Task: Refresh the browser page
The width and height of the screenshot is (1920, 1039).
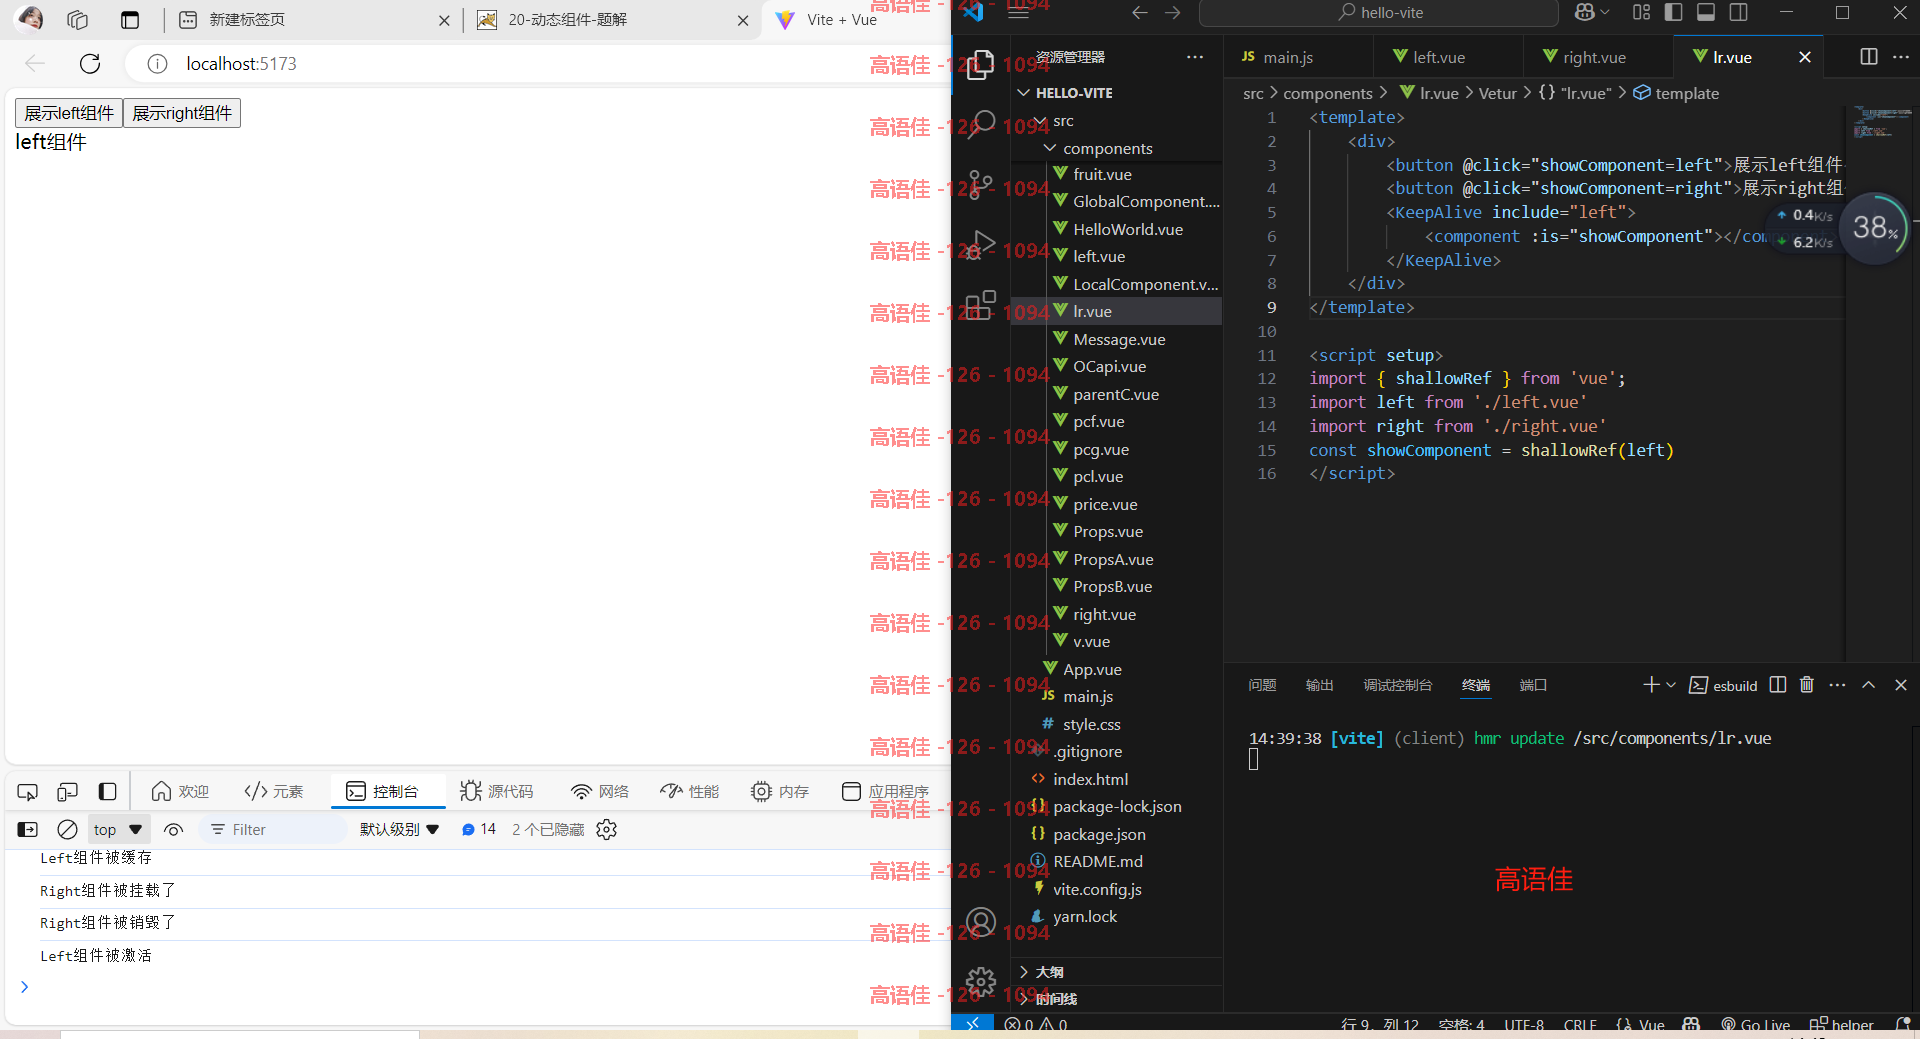Action: pyautogui.click(x=90, y=64)
